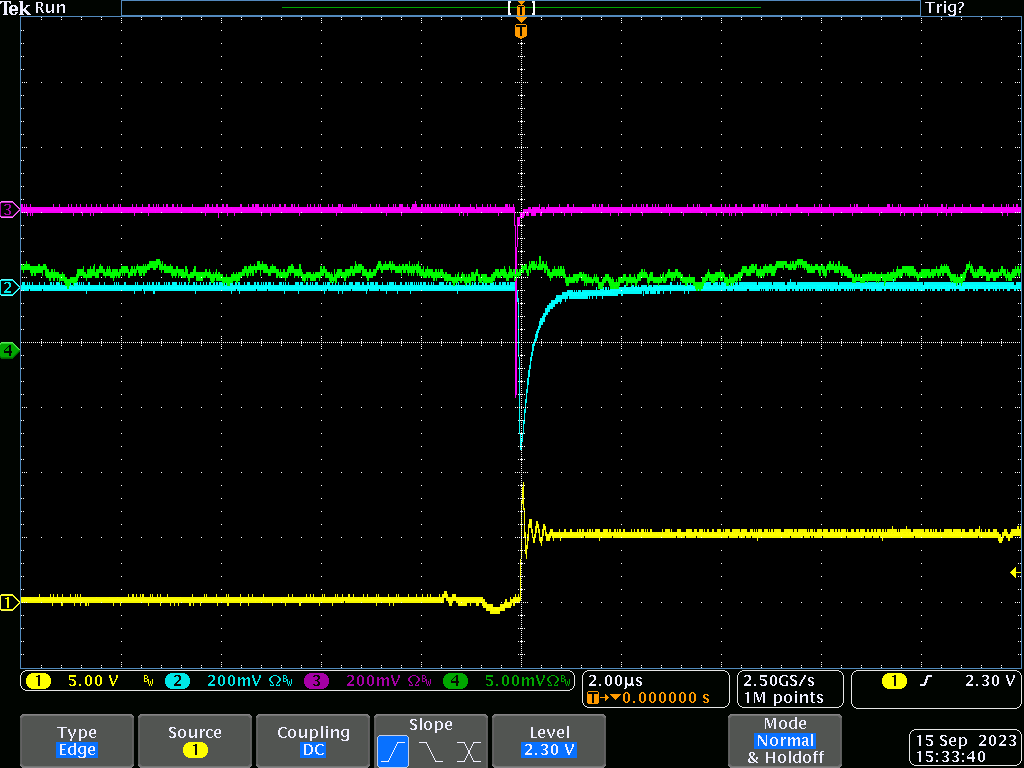
Task: Click the channel 1 yellow ground marker
Action: tap(9, 602)
